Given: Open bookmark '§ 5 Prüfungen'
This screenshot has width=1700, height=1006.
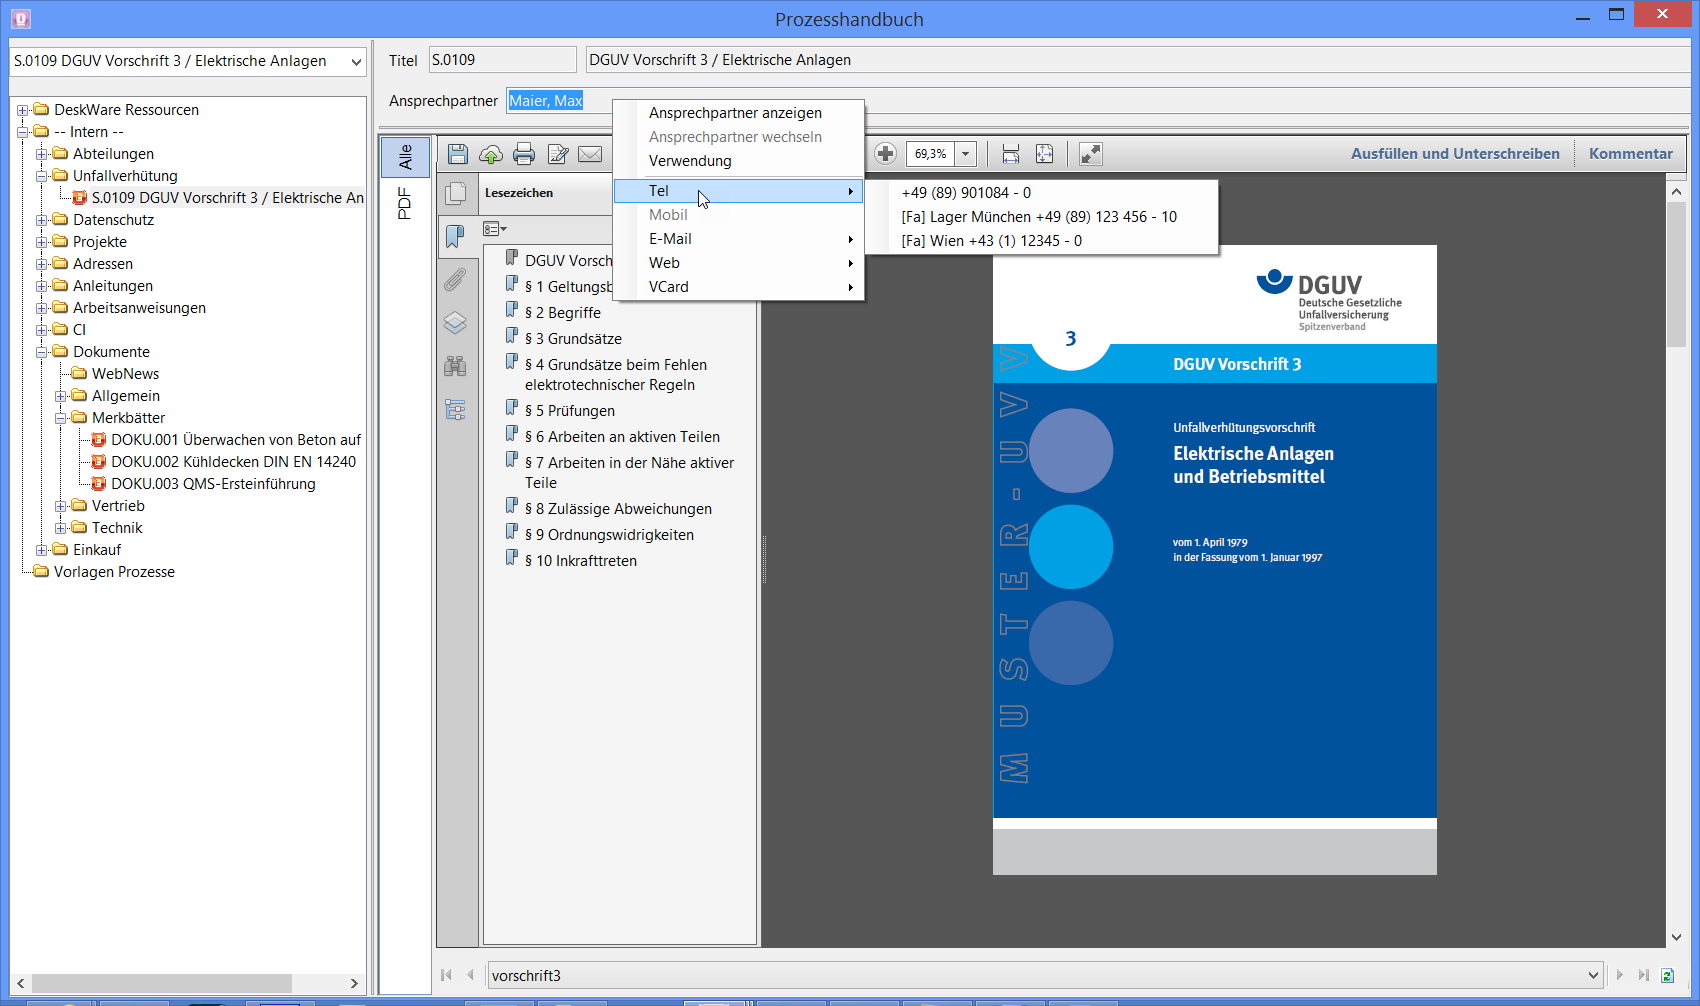Looking at the screenshot, I should (x=570, y=411).
